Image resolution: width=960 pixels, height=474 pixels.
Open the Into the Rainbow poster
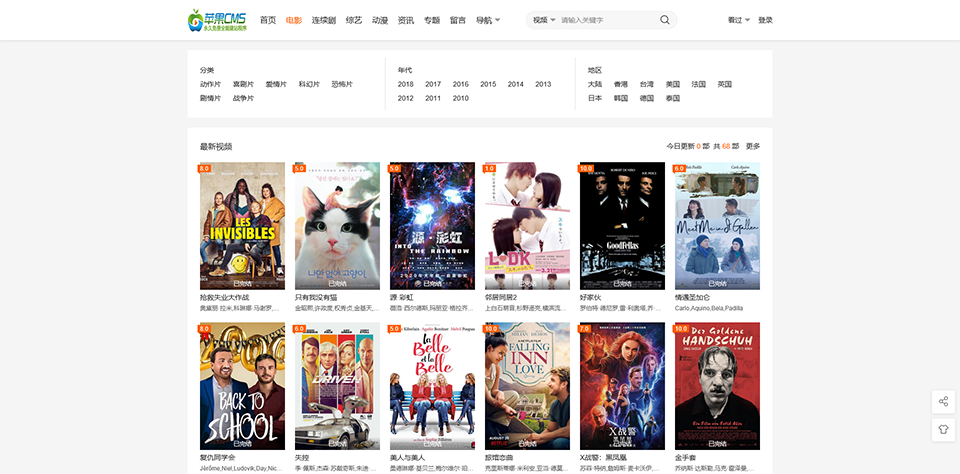(432, 226)
